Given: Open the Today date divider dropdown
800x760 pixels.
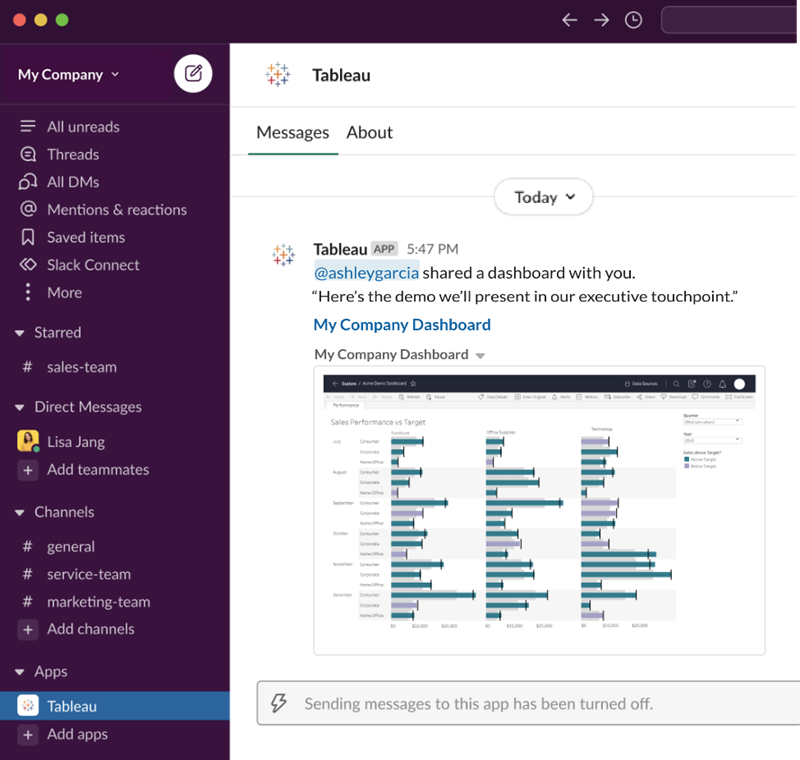Looking at the screenshot, I should [543, 197].
